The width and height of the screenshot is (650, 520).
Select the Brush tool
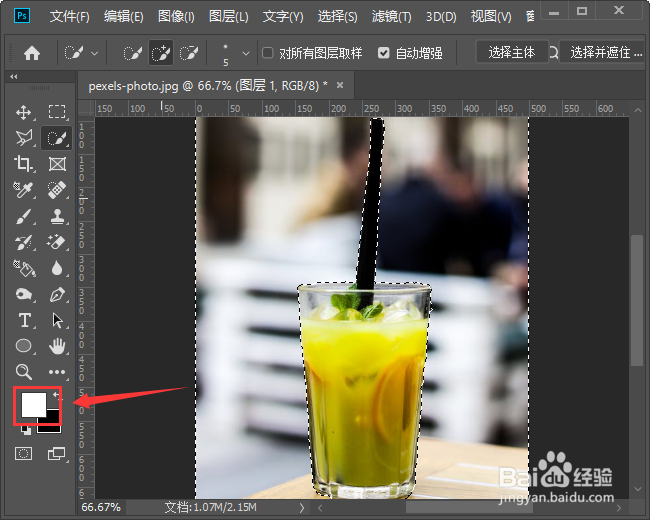(24, 216)
